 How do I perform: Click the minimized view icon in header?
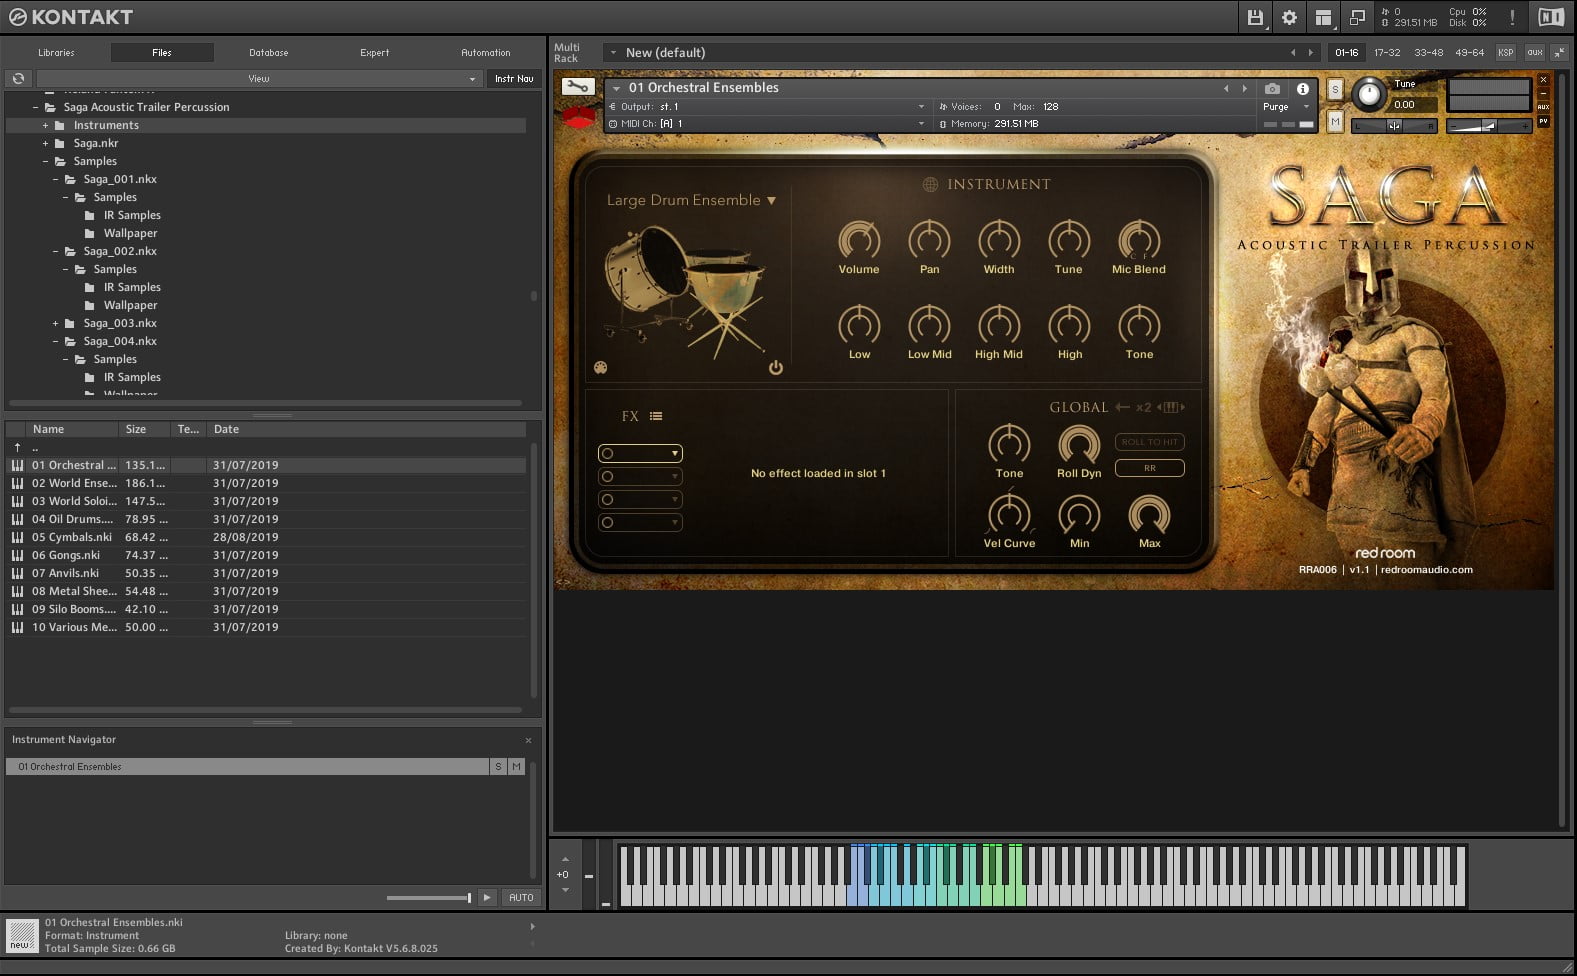pos(1357,17)
